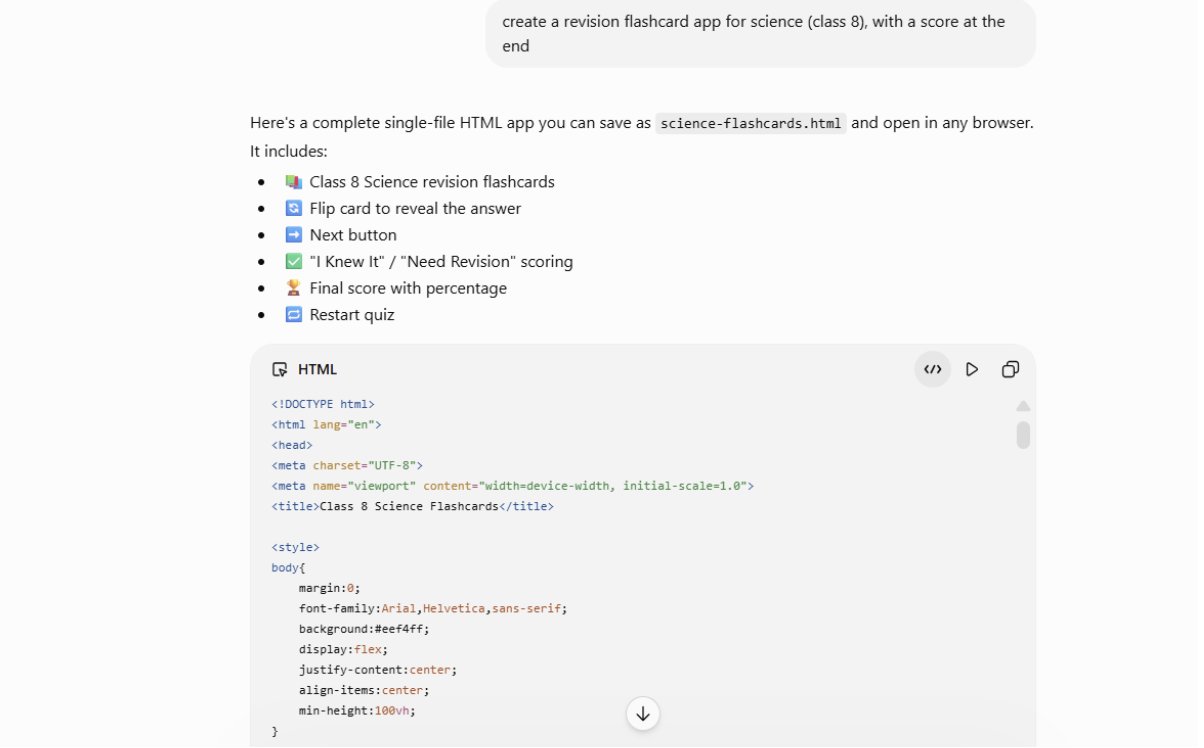Select the science-flashcards.html filename
The height and width of the screenshot is (748, 1204).
coord(751,123)
